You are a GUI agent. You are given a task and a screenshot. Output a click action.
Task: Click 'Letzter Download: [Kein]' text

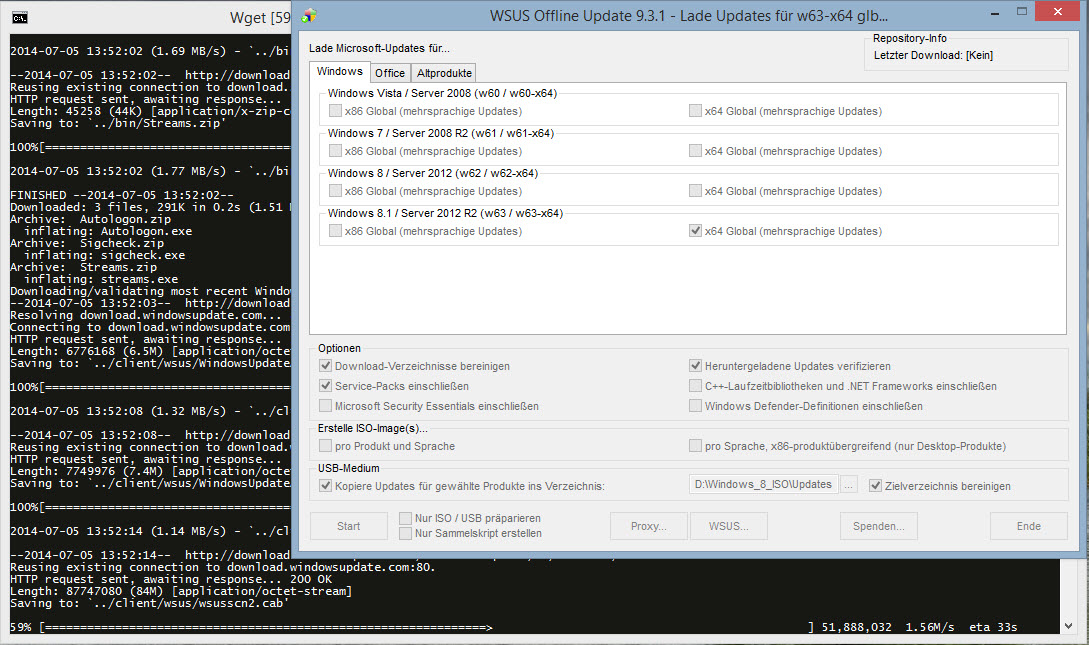[933, 56]
